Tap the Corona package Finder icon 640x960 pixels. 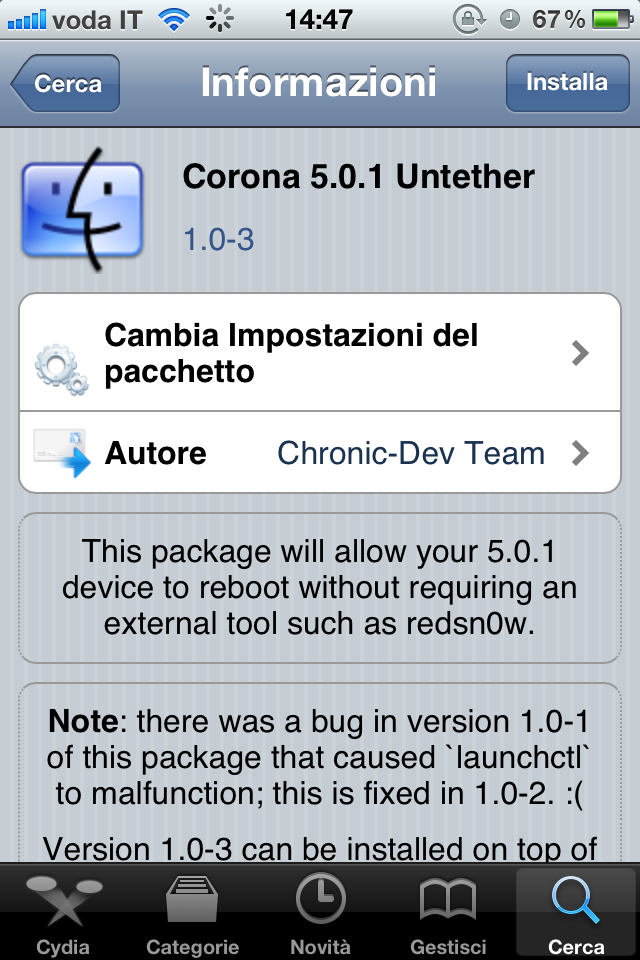tap(81, 211)
